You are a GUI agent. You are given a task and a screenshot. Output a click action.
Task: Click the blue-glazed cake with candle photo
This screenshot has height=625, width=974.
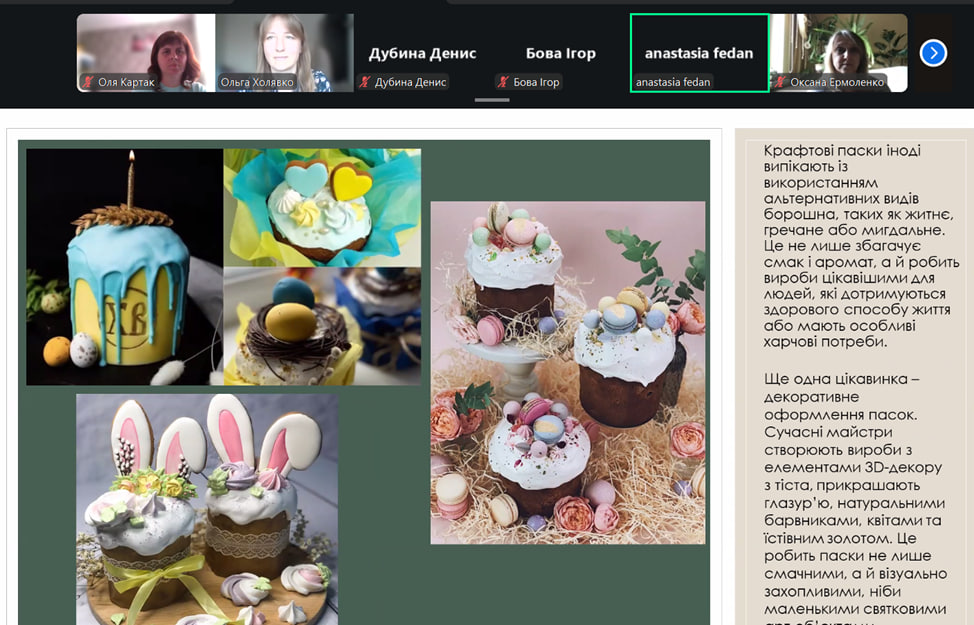pos(124,267)
